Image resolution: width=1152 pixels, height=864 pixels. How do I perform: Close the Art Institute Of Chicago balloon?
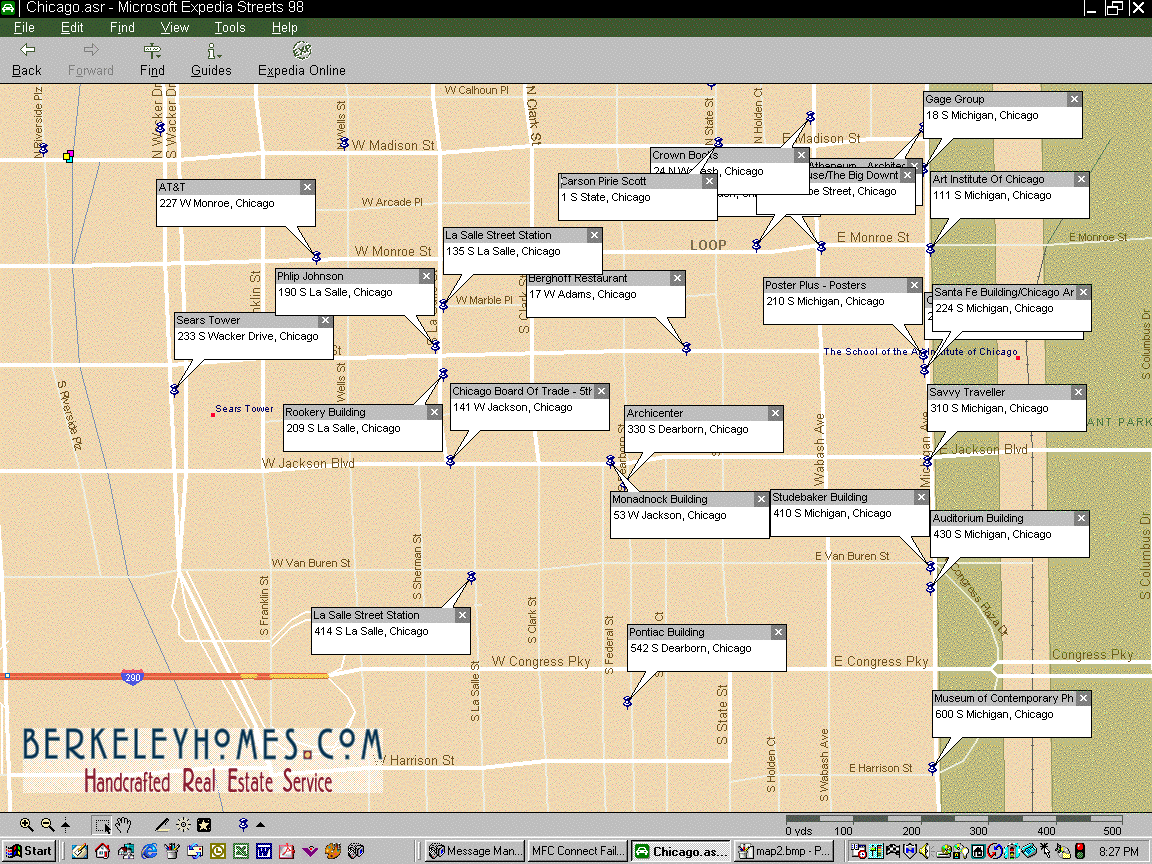point(1081,180)
